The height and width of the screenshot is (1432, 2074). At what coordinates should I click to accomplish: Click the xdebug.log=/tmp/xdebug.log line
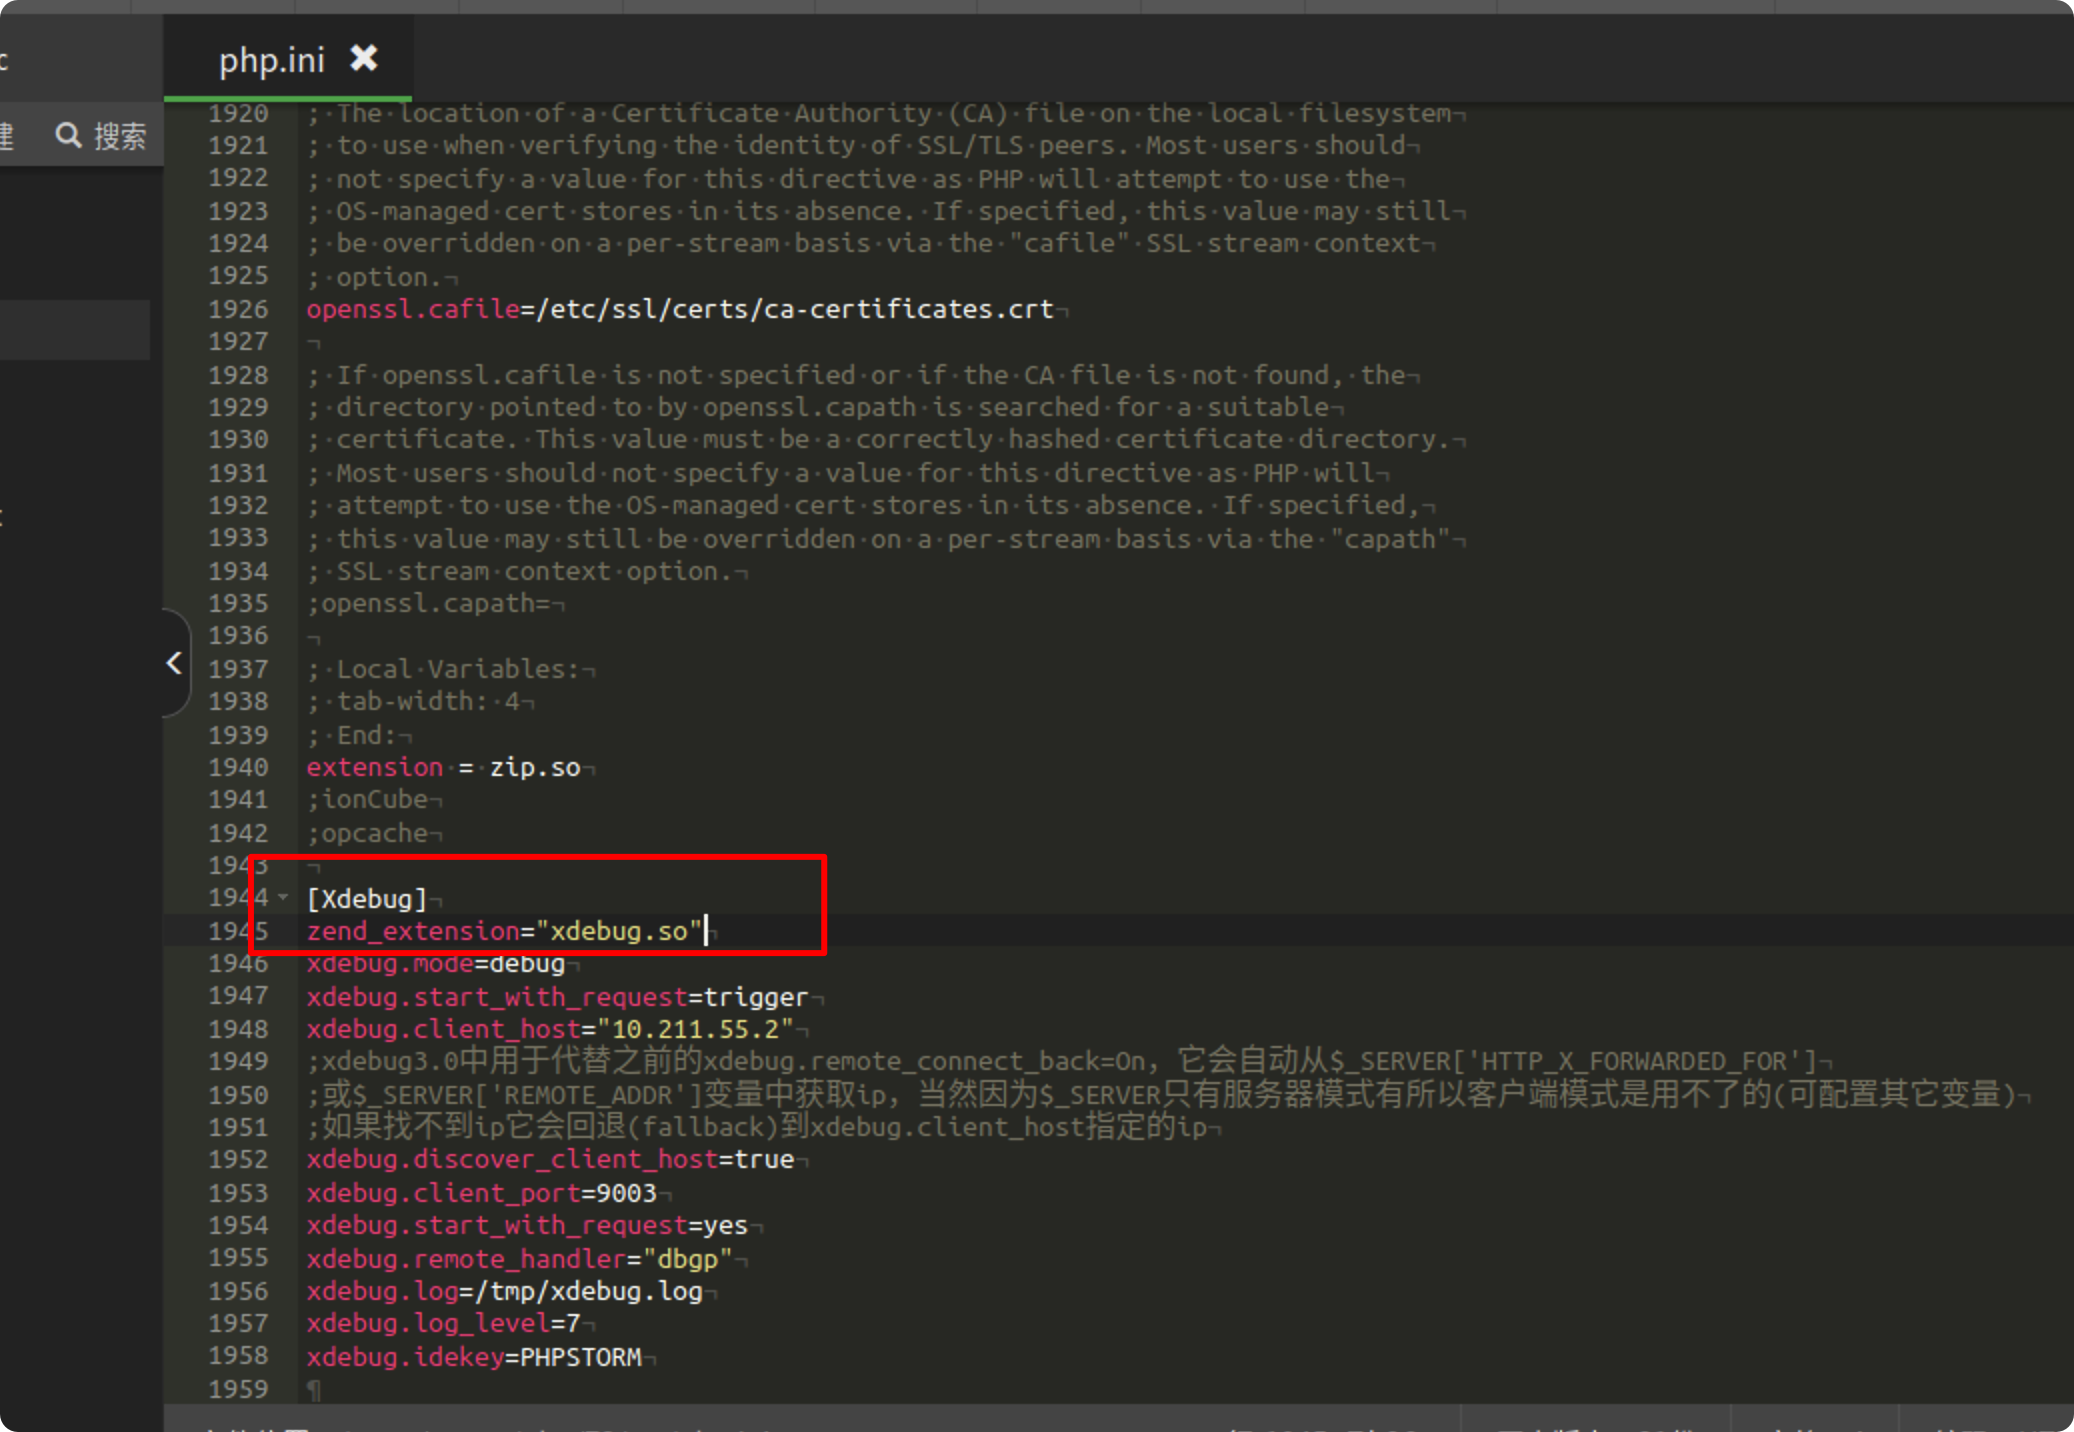click(x=504, y=1291)
